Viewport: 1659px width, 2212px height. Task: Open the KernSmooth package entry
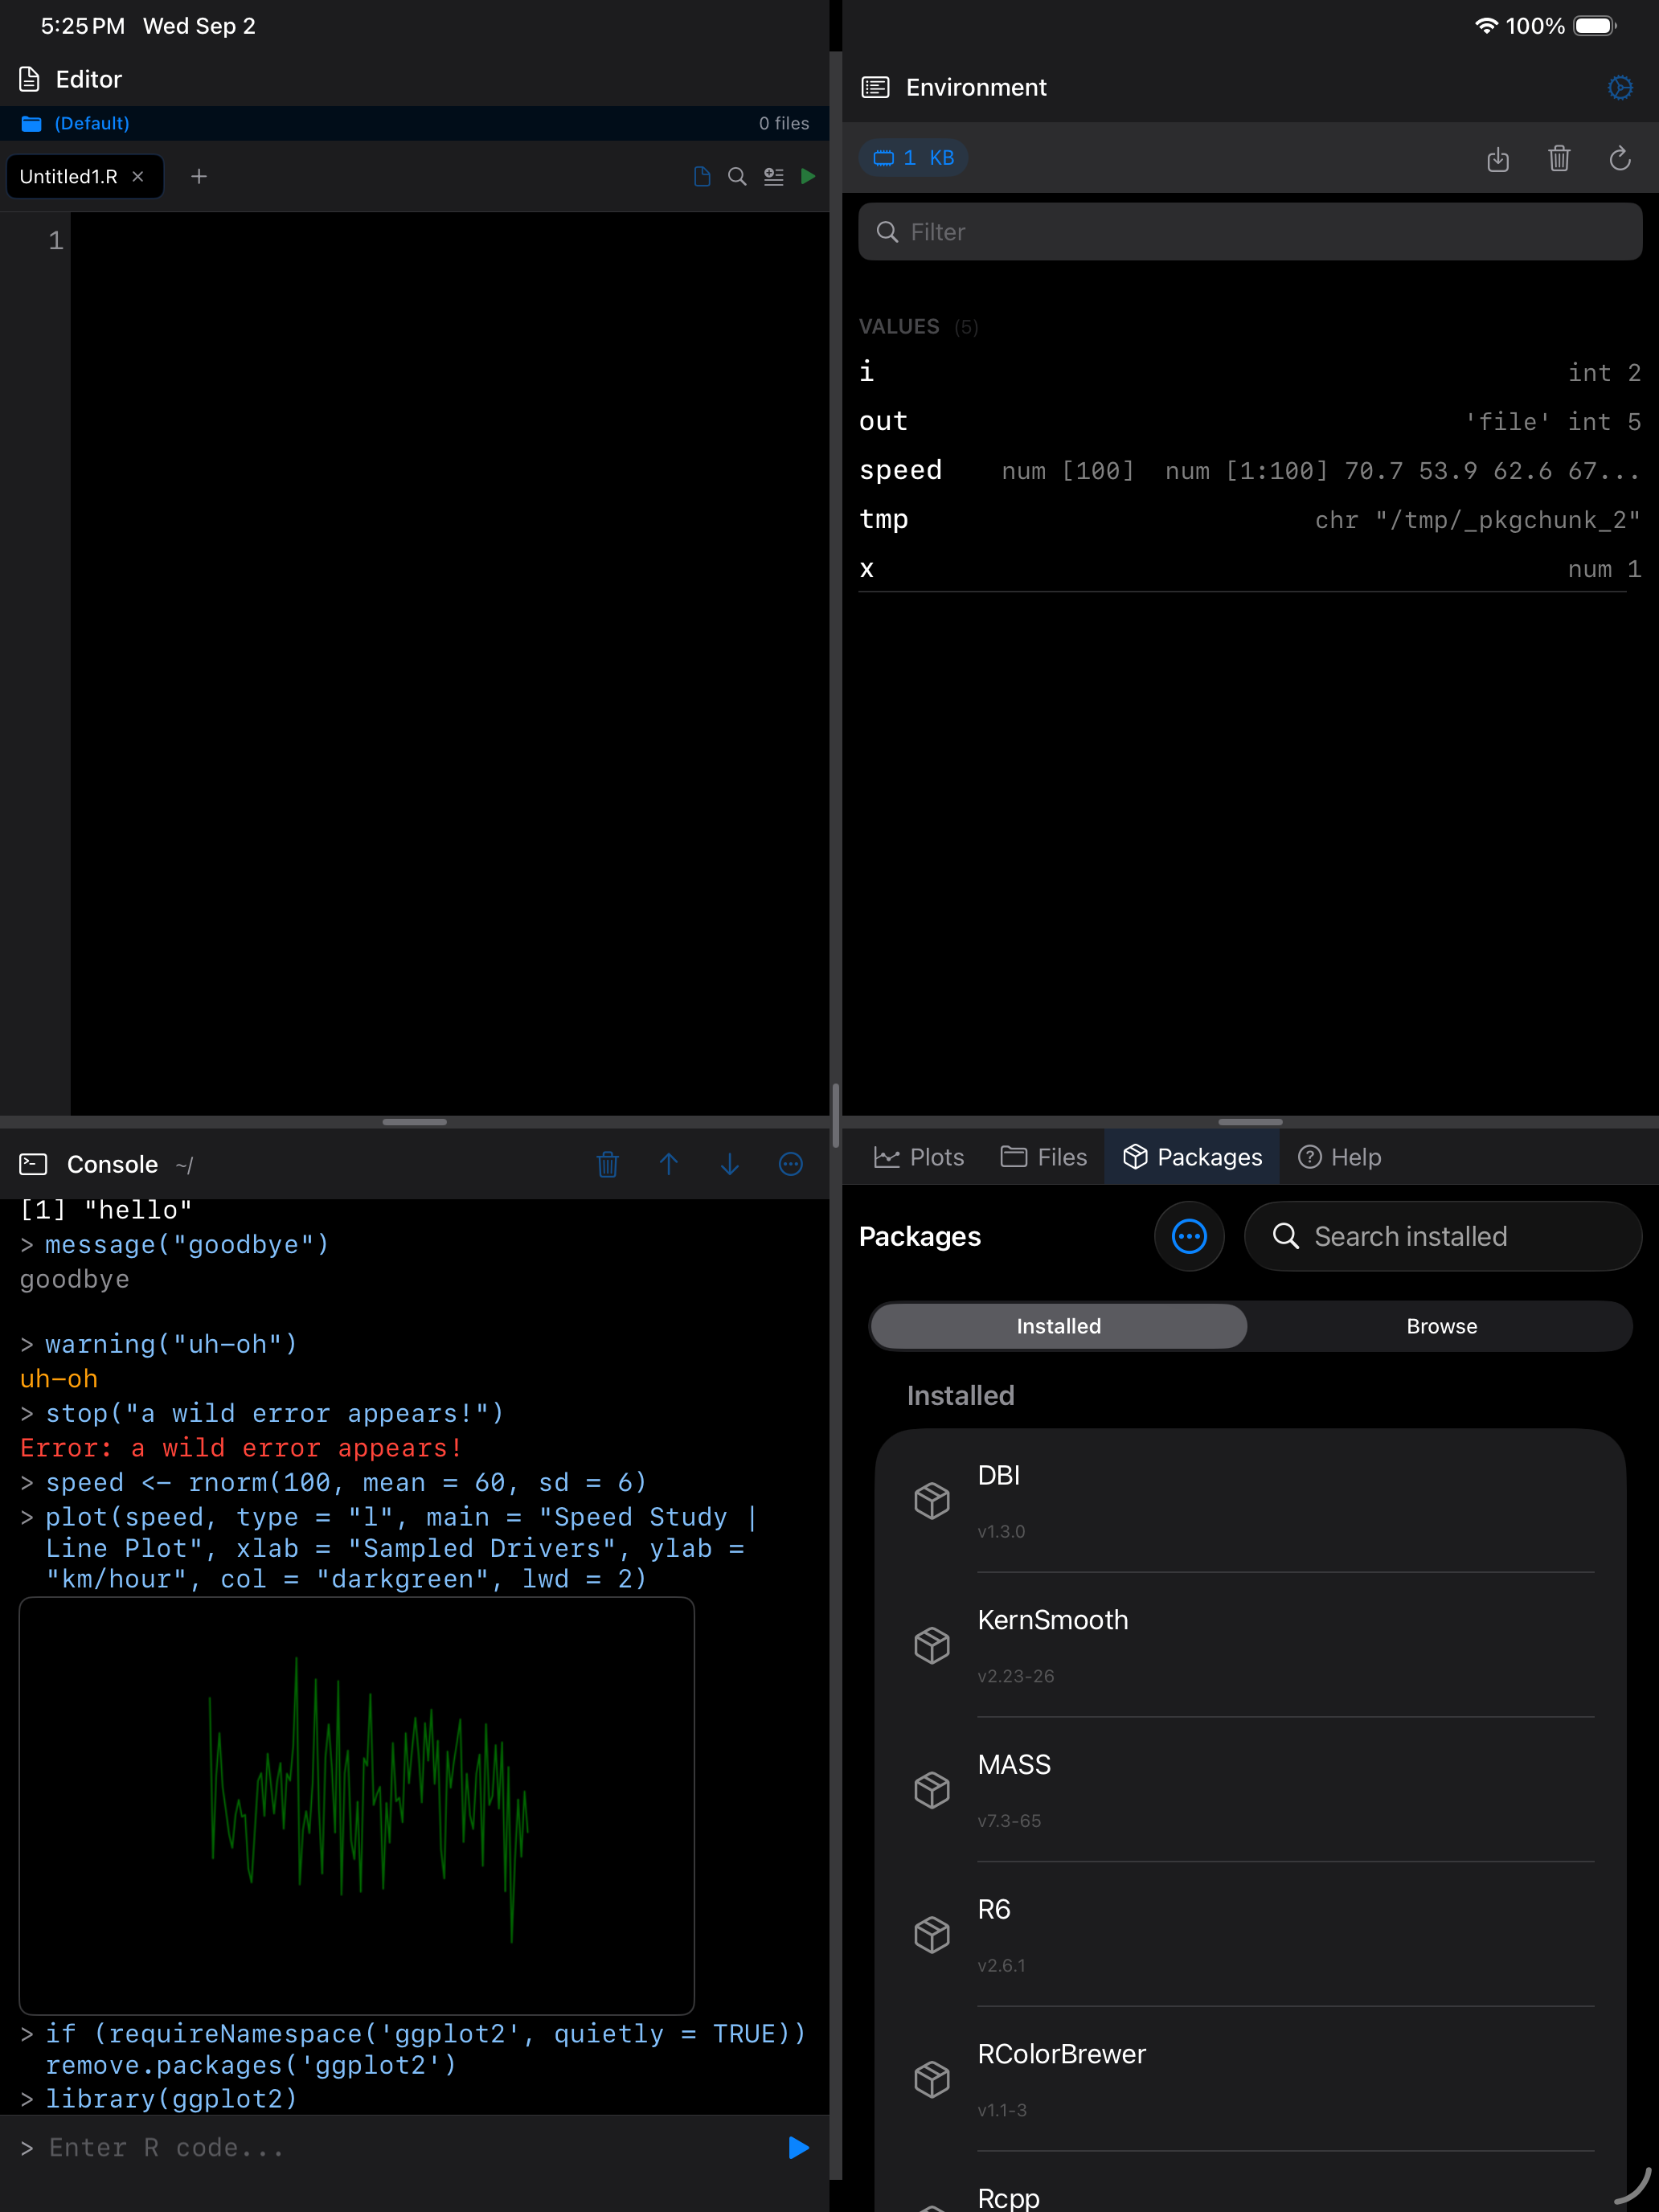point(1250,1645)
